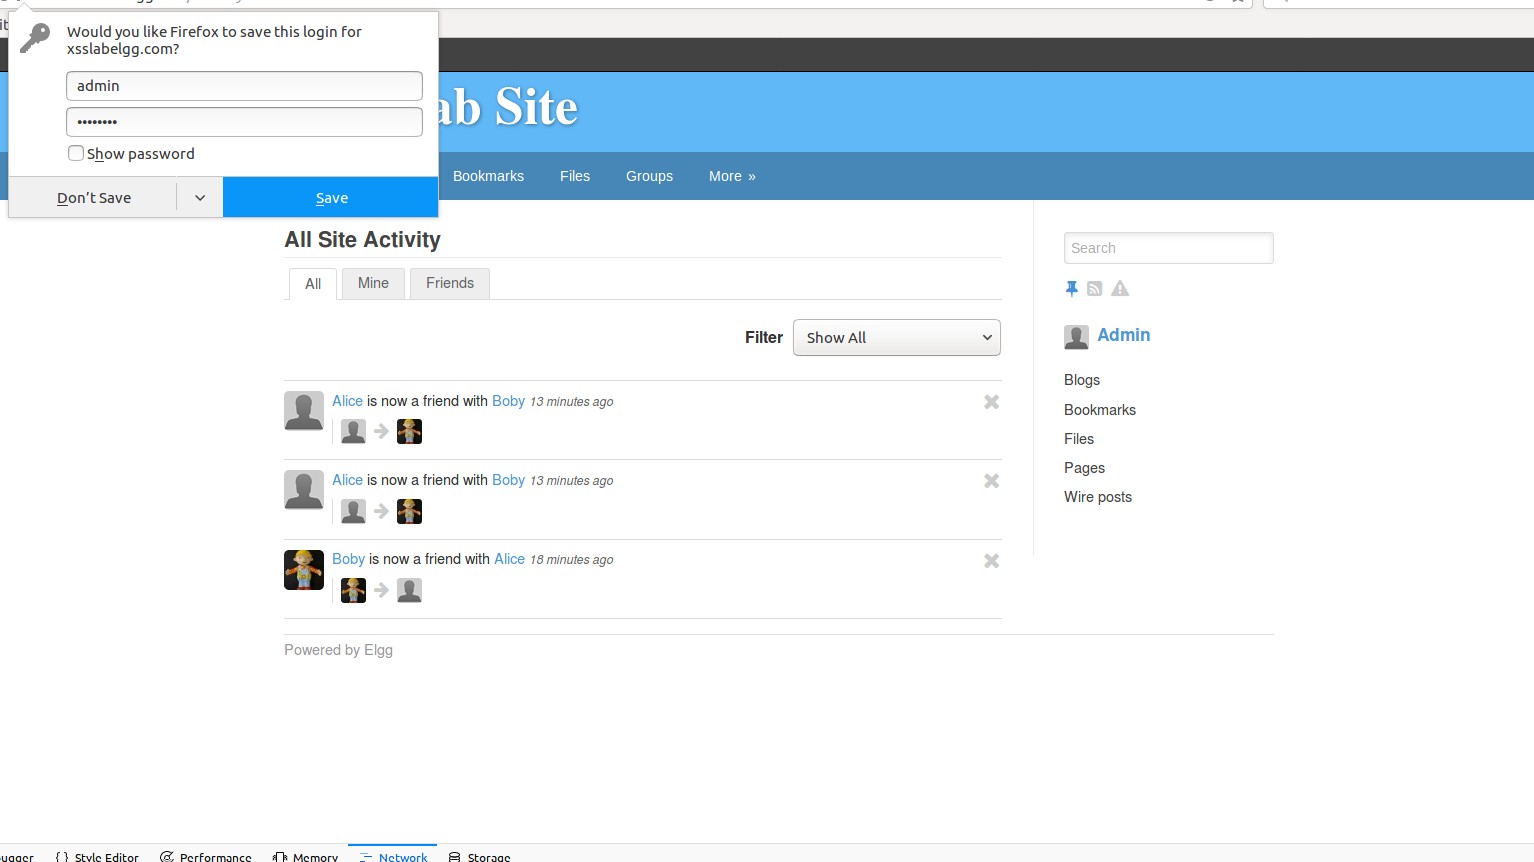Viewport: 1534px width, 862px height.
Task: Open Wire posts sidebar link
Action: pos(1098,497)
